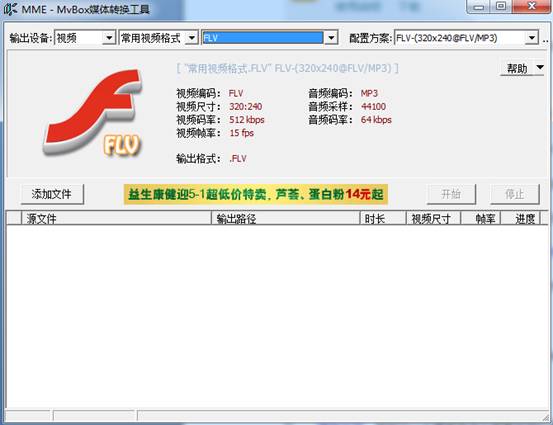This screenshot has height=425, width=553.
Task: Click the output format value .FLV
Action: click(238, 159)
